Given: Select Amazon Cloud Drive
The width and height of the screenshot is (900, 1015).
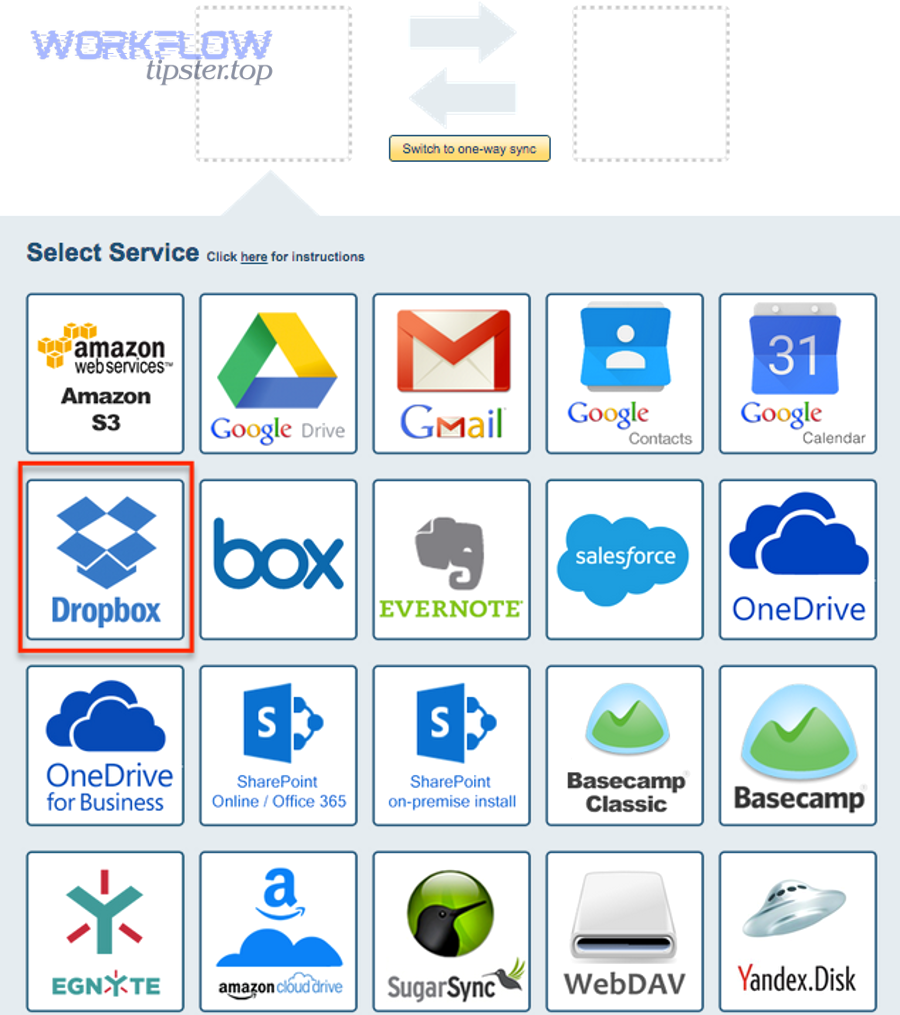Looking at the screenshot, I should (x=277, y=930).
